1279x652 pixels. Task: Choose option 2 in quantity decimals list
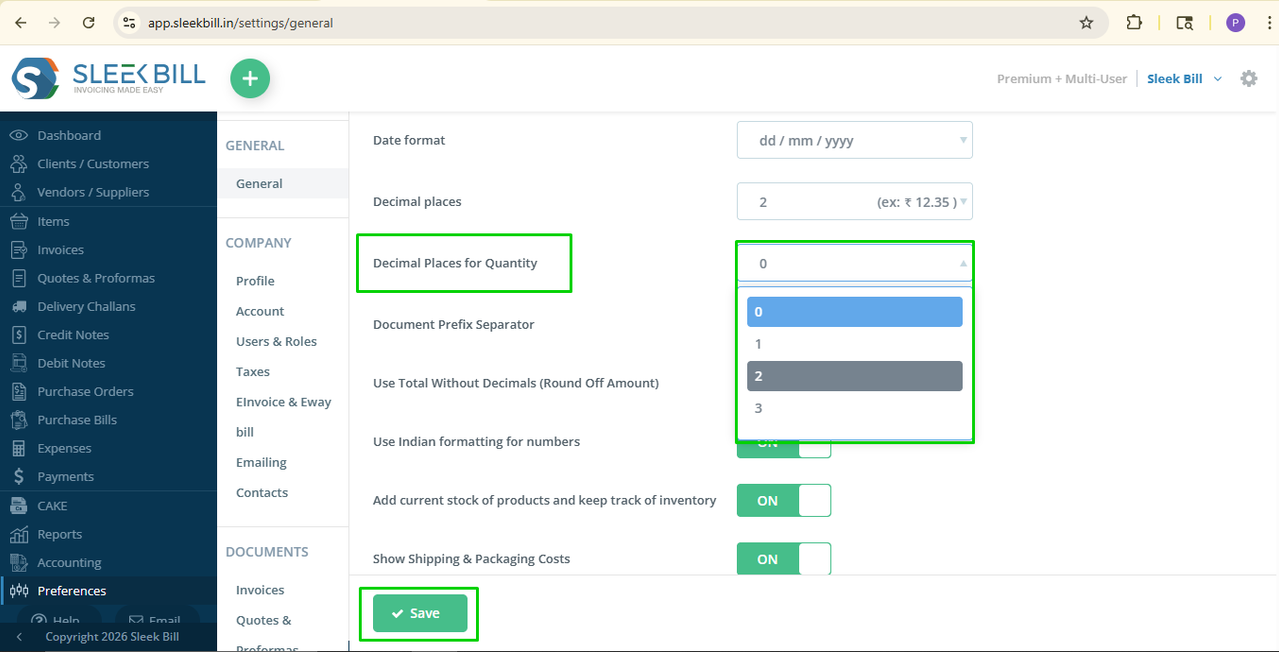click(855, 376)
